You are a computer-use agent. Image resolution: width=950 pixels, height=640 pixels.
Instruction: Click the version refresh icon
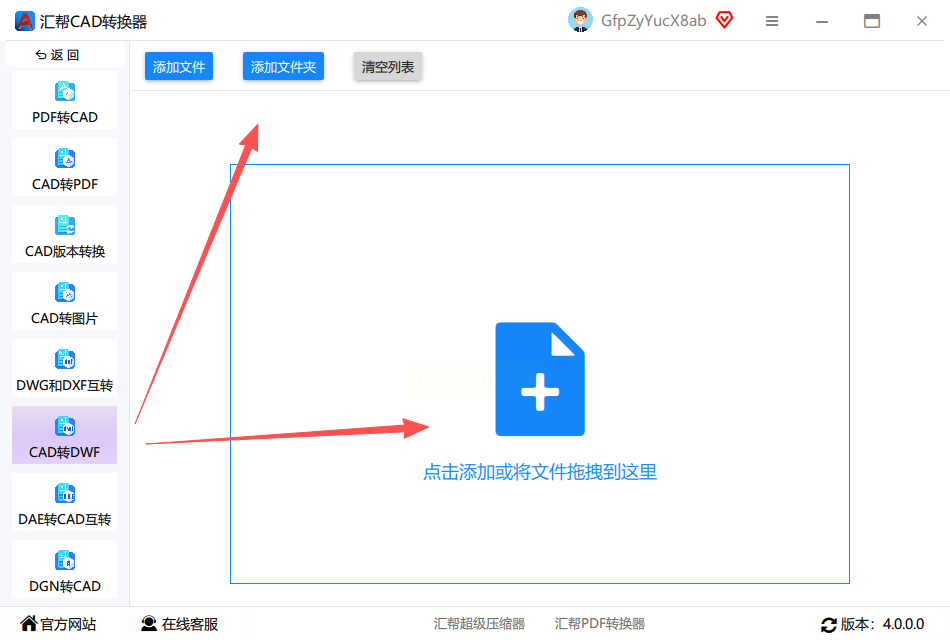[828, 625]
